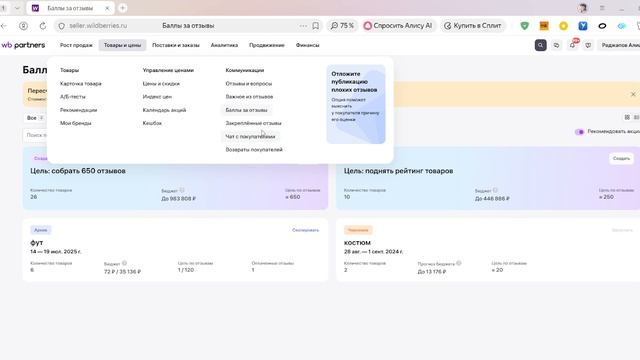Open Чат с покупателями menu entry
The height and width of the screenshot is (360, 640).
pos(250,136)
